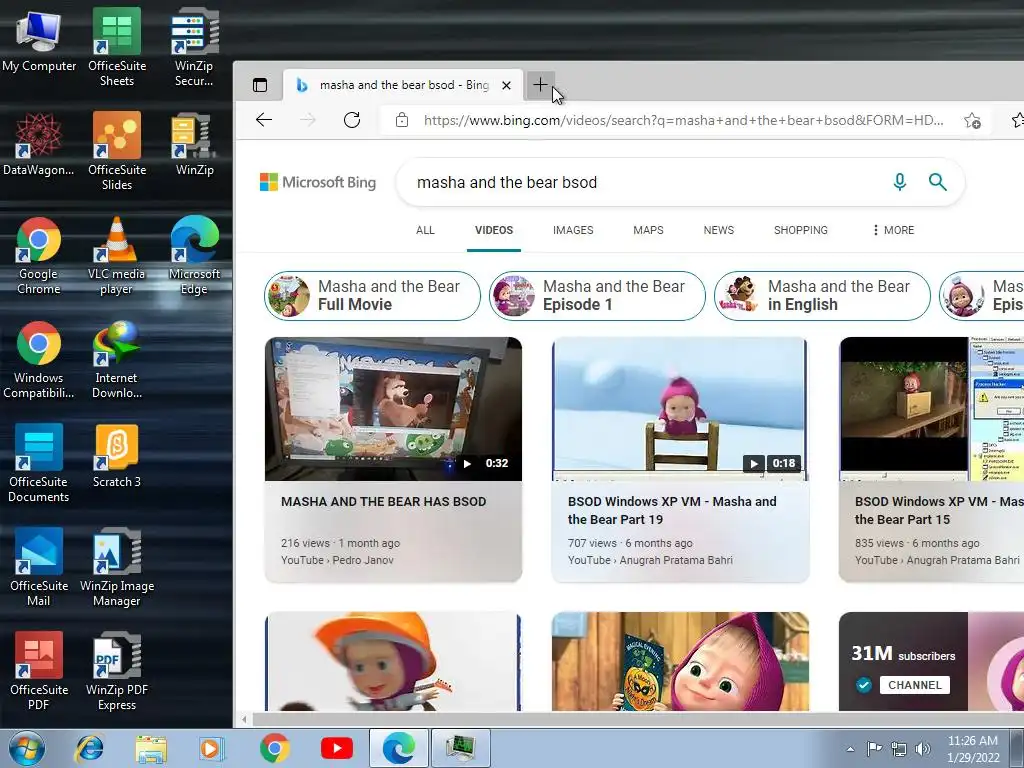Switch to the SHOPPING tab

click(801, 230)
